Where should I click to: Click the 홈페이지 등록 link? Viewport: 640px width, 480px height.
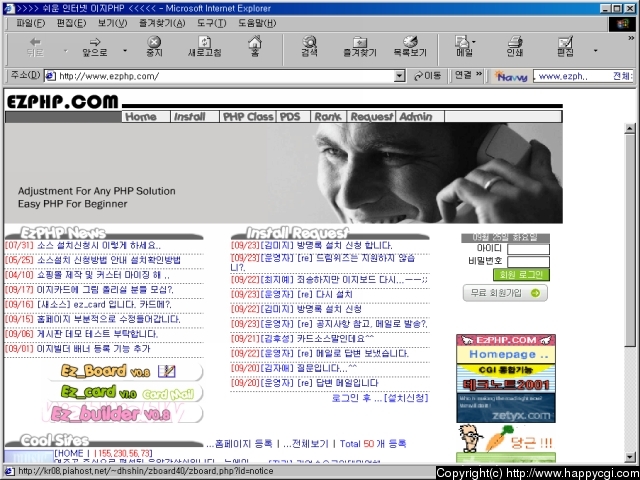243,444
